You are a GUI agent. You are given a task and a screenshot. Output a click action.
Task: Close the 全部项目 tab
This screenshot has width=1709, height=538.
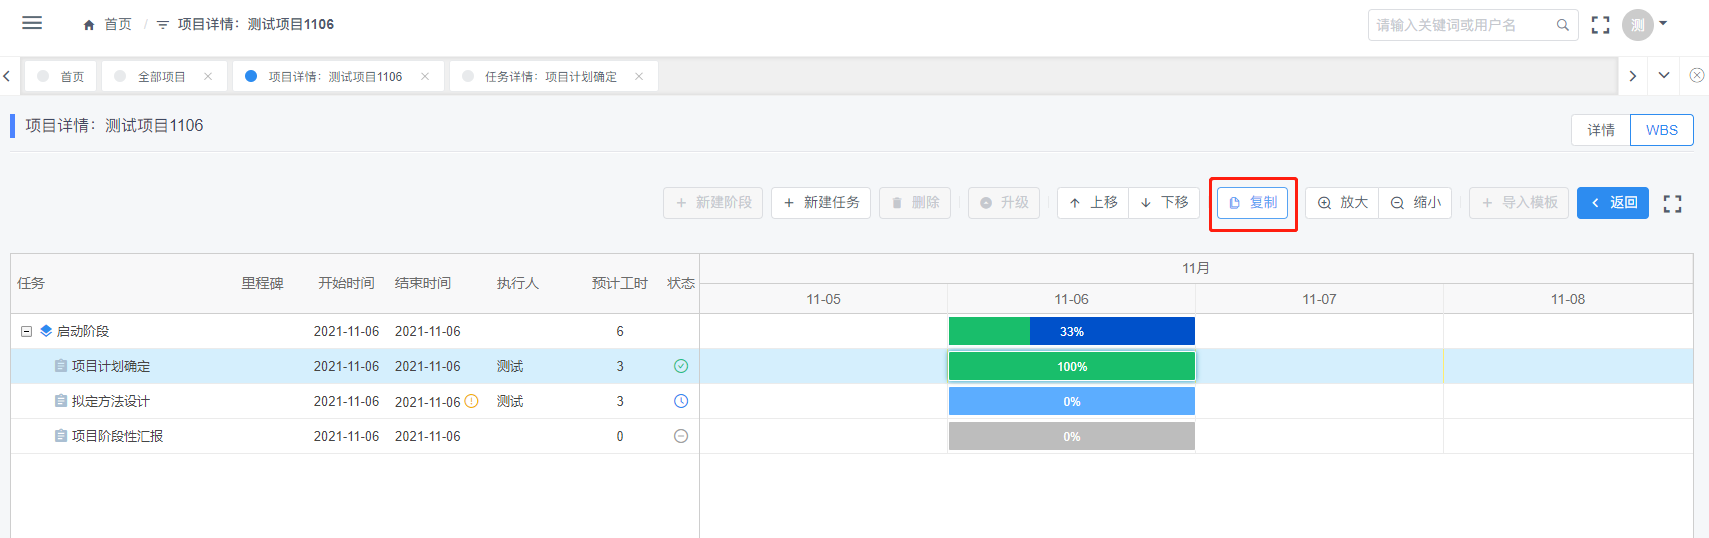[x=208, y=76]
